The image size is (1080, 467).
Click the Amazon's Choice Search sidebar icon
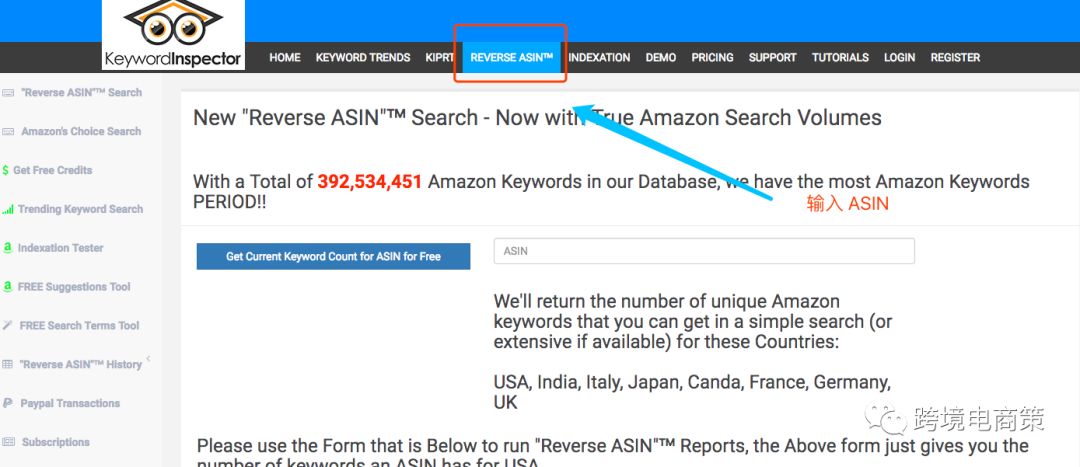coord(8,132)
